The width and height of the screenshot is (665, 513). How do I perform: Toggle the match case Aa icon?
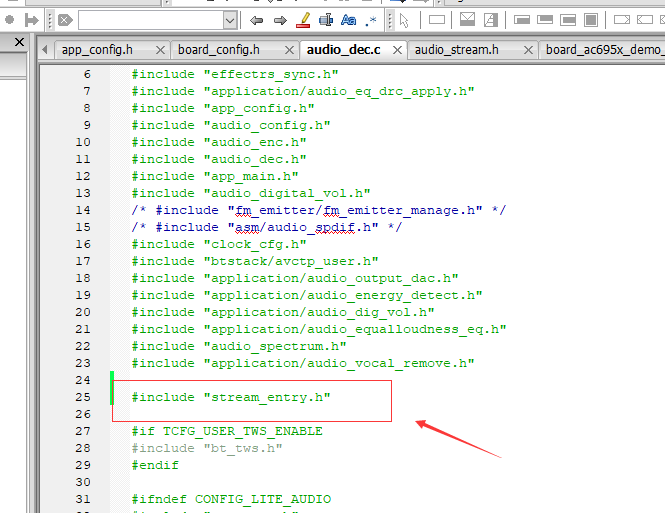348,20
